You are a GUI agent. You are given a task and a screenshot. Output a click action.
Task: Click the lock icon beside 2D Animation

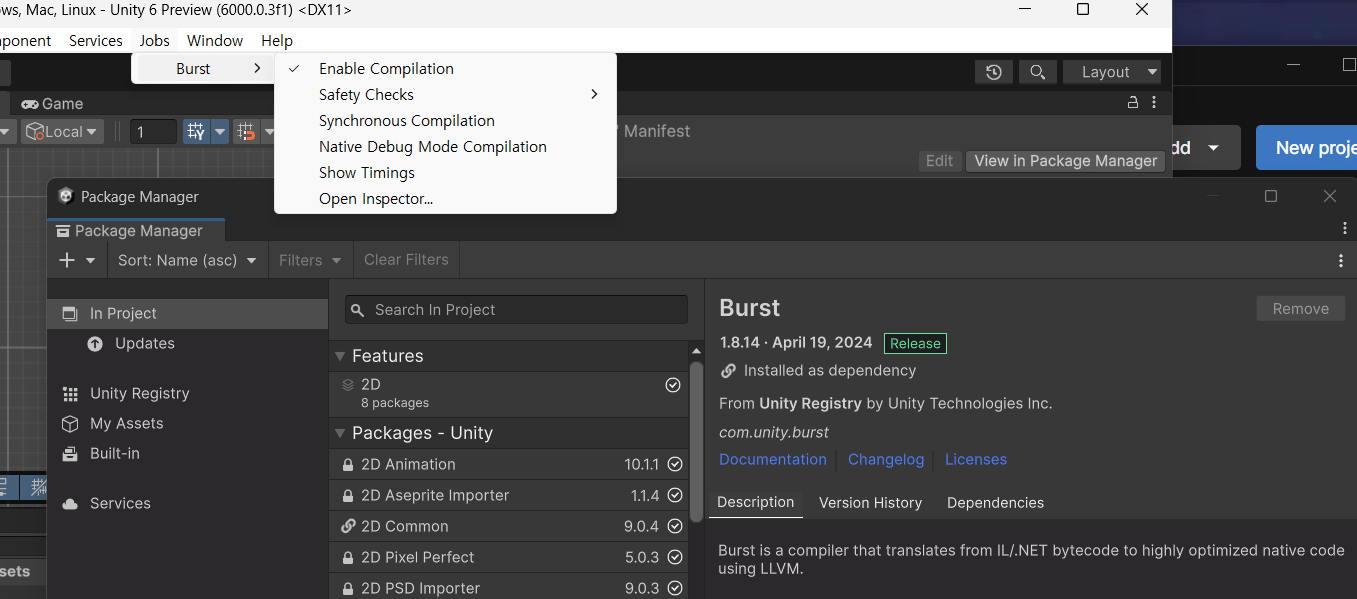coord(348,465)
